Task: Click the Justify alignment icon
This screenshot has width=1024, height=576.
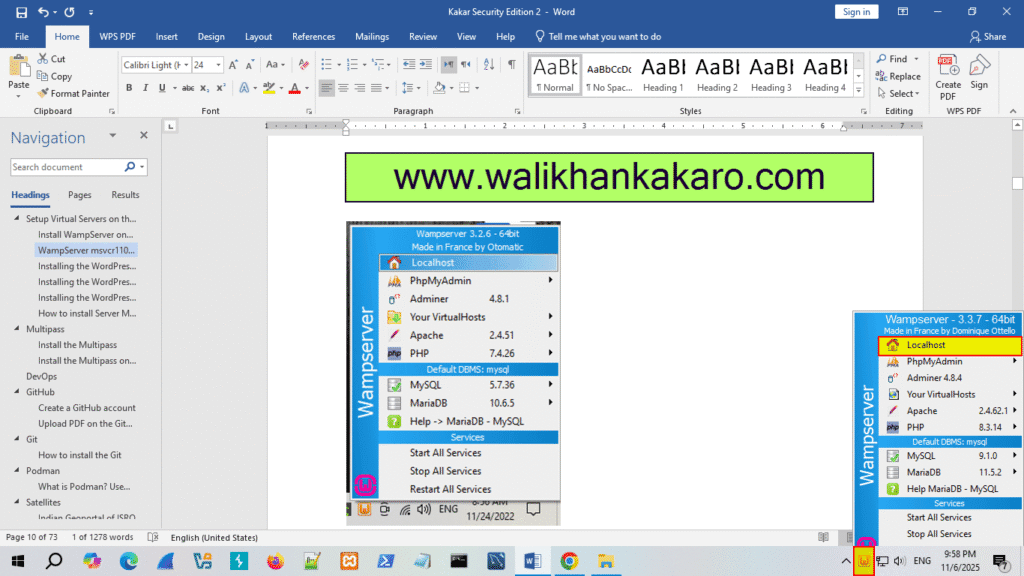Action: 378,88
